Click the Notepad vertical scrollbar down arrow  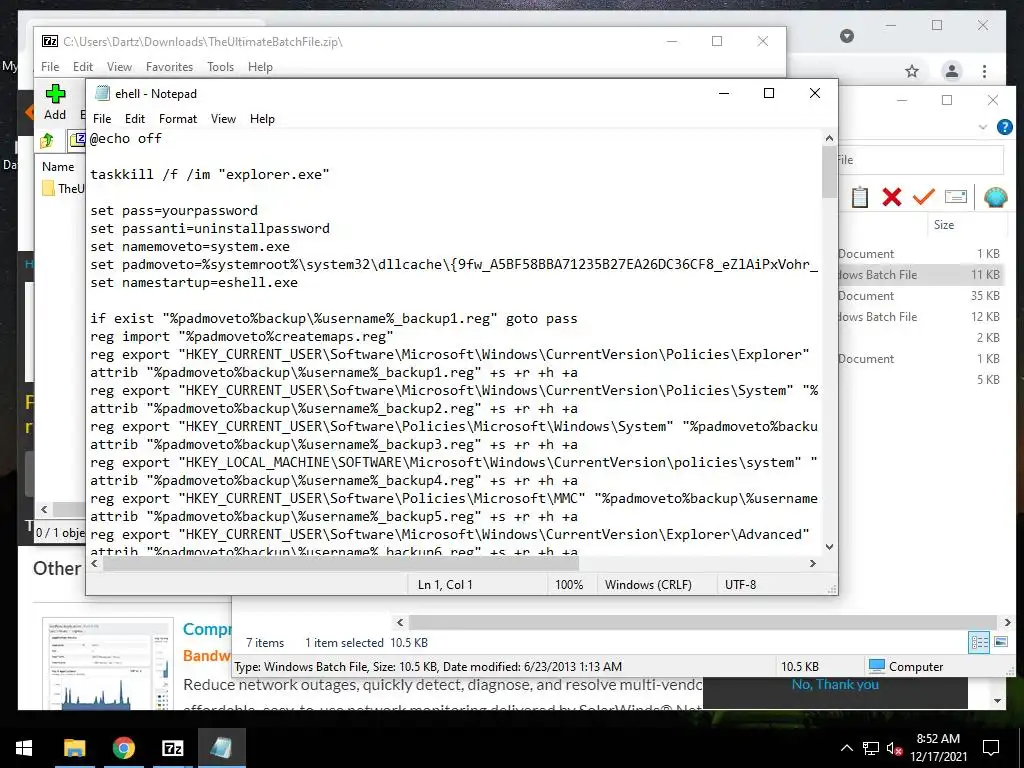click(x=829, y=547)
